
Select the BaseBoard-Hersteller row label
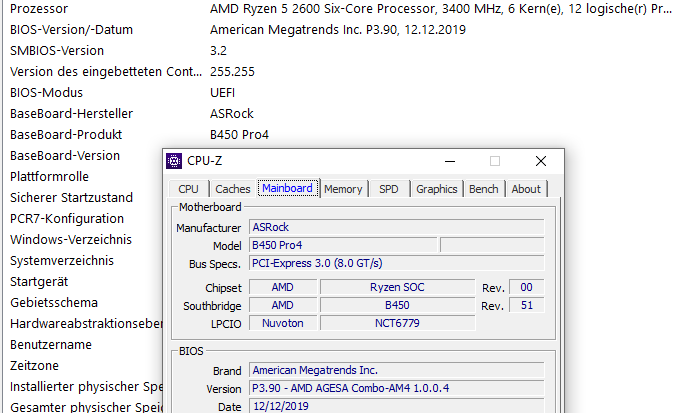click(x=71, y=114)
